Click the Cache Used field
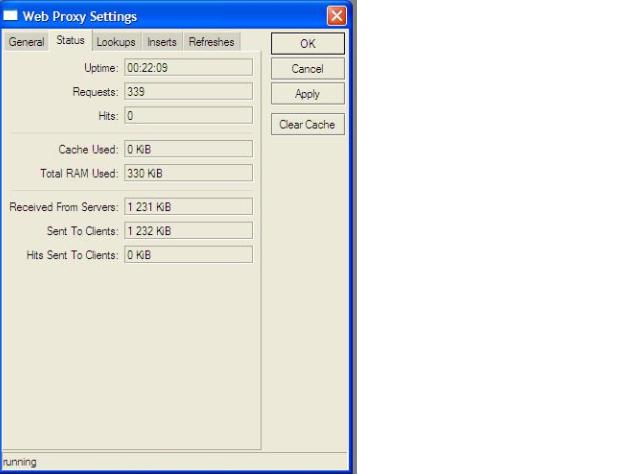This screenshot has height=474, width=640. coord(189,149)
